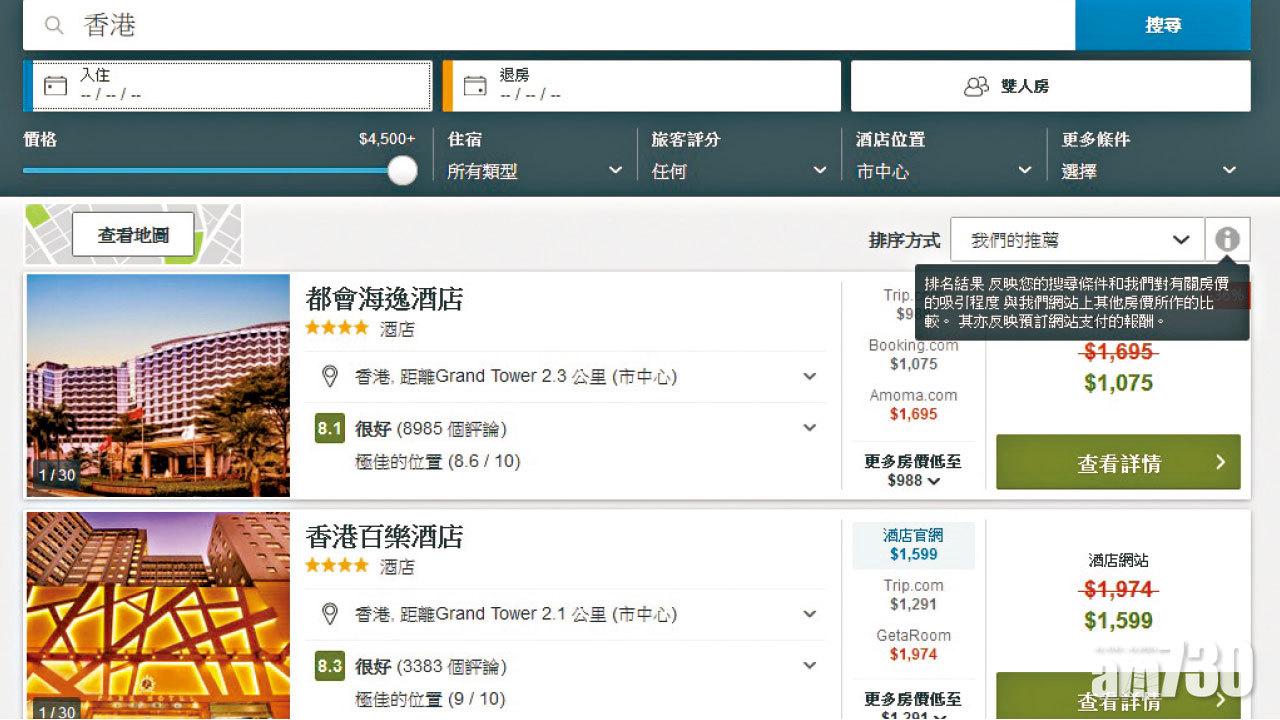Click the price slider handle at $4,500+
Screen dimensions: 1280x720
point(402,171)
